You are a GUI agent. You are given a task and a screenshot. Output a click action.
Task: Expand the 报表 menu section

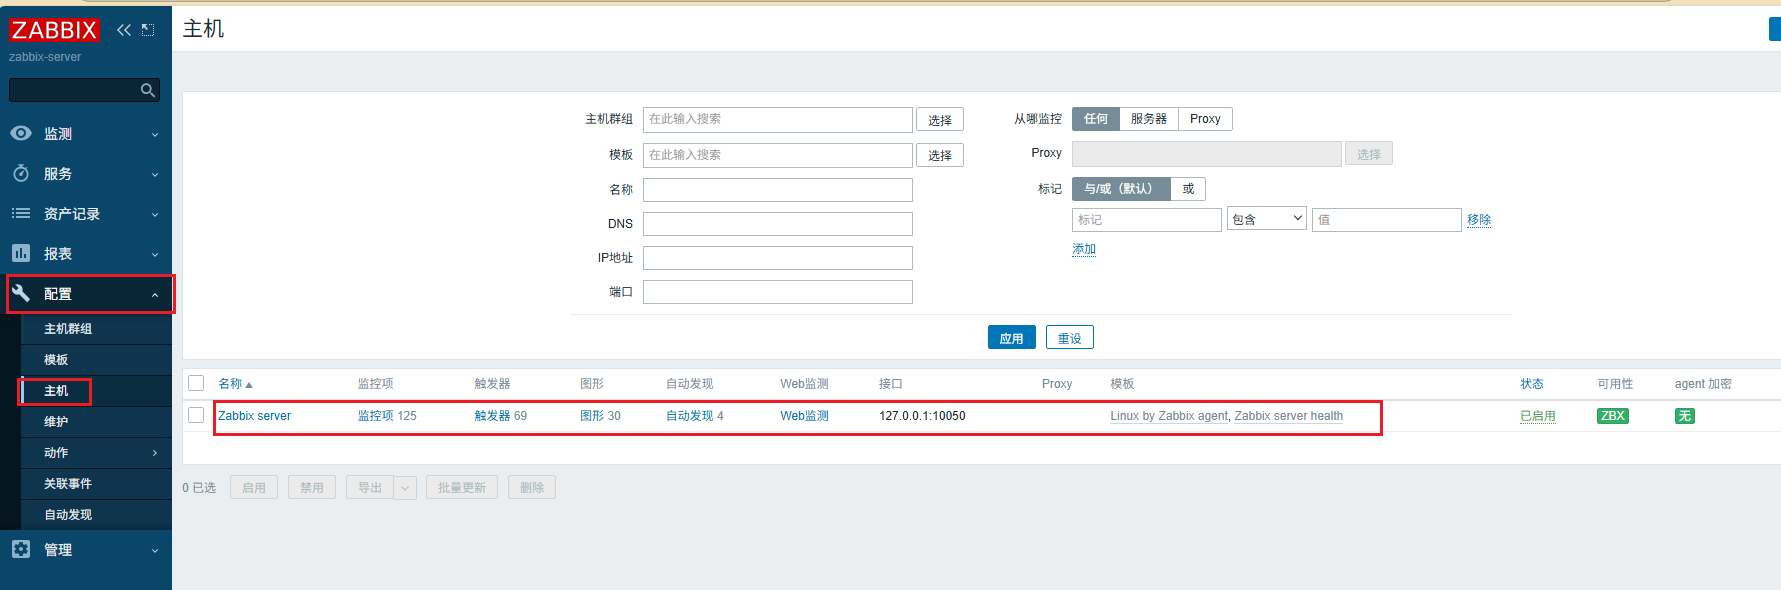click(155, 254)
